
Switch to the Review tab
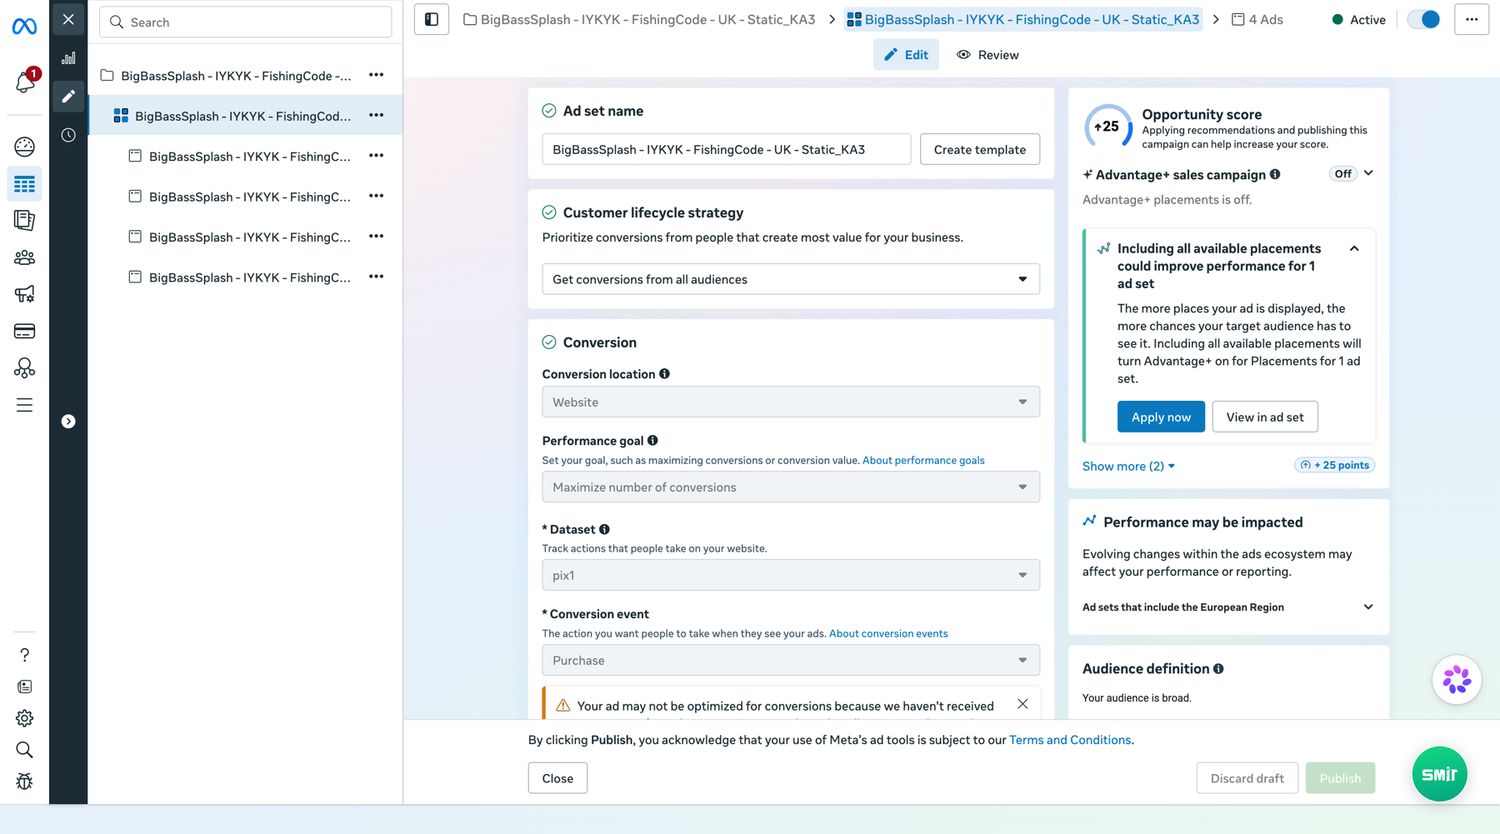(x=988, y=55)
